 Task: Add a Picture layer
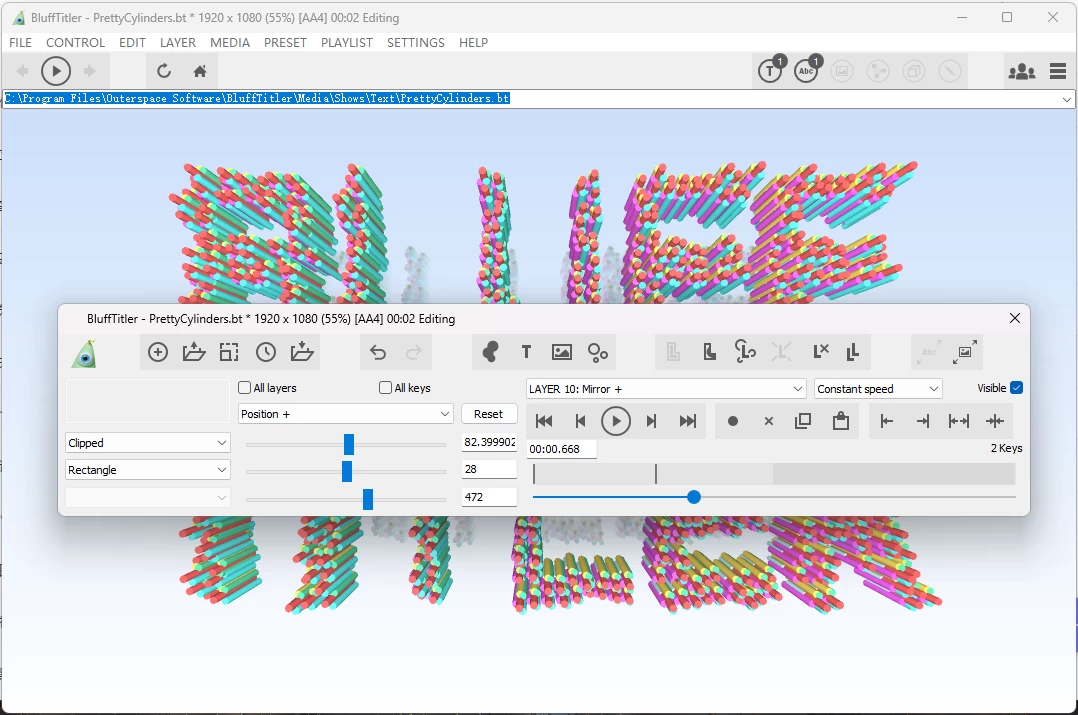tap(561, 352)
